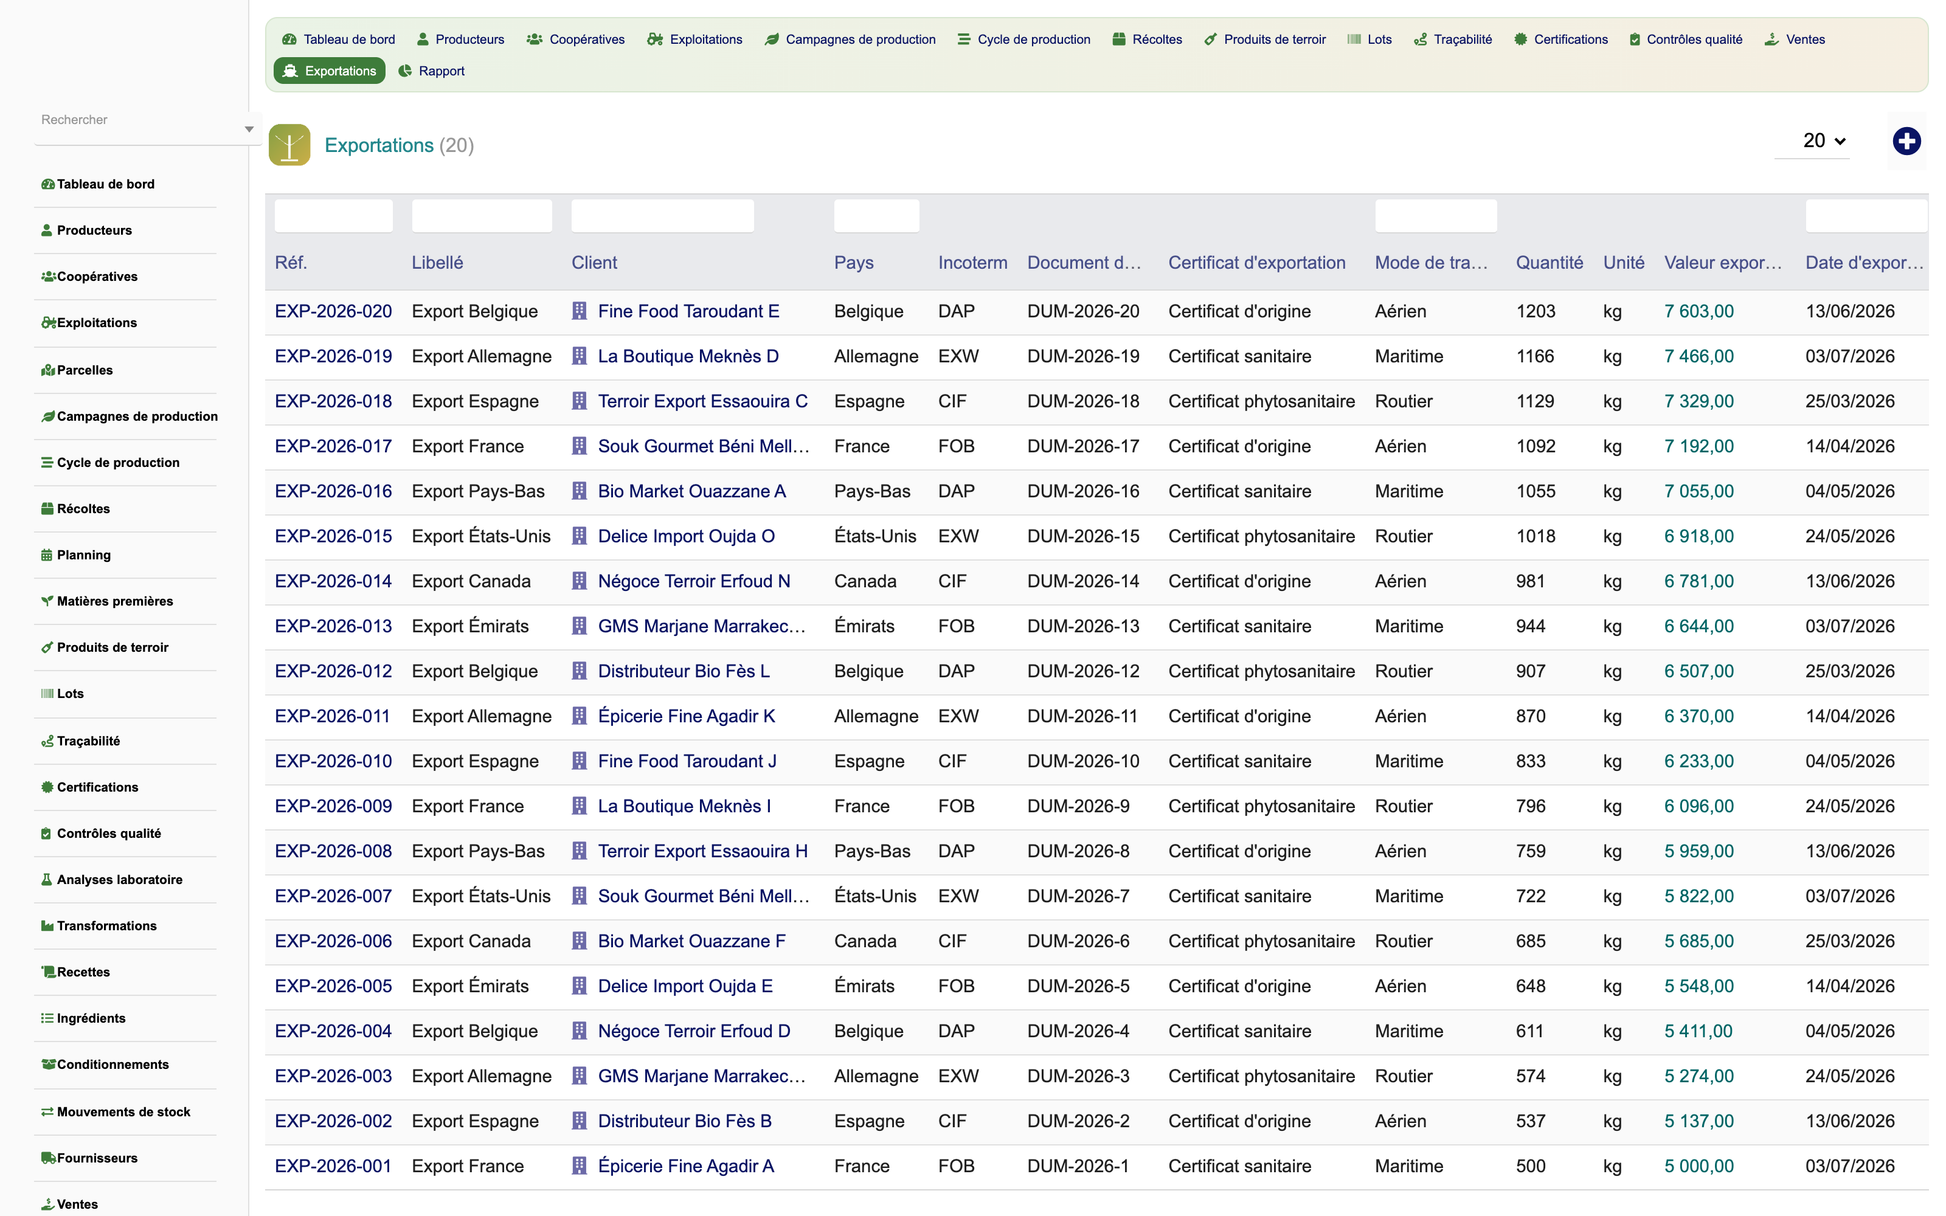Image resolution: width=1946 pixels, height=1216 pixels.
Task: Click the Pays column filter field
Action: click(876, 216)
